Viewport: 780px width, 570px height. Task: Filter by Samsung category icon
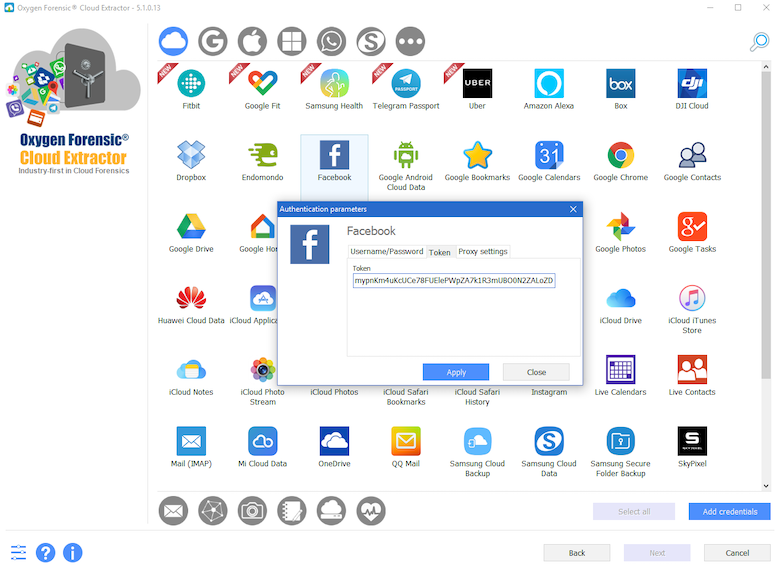pyautogui.click(x=371, y=41)
